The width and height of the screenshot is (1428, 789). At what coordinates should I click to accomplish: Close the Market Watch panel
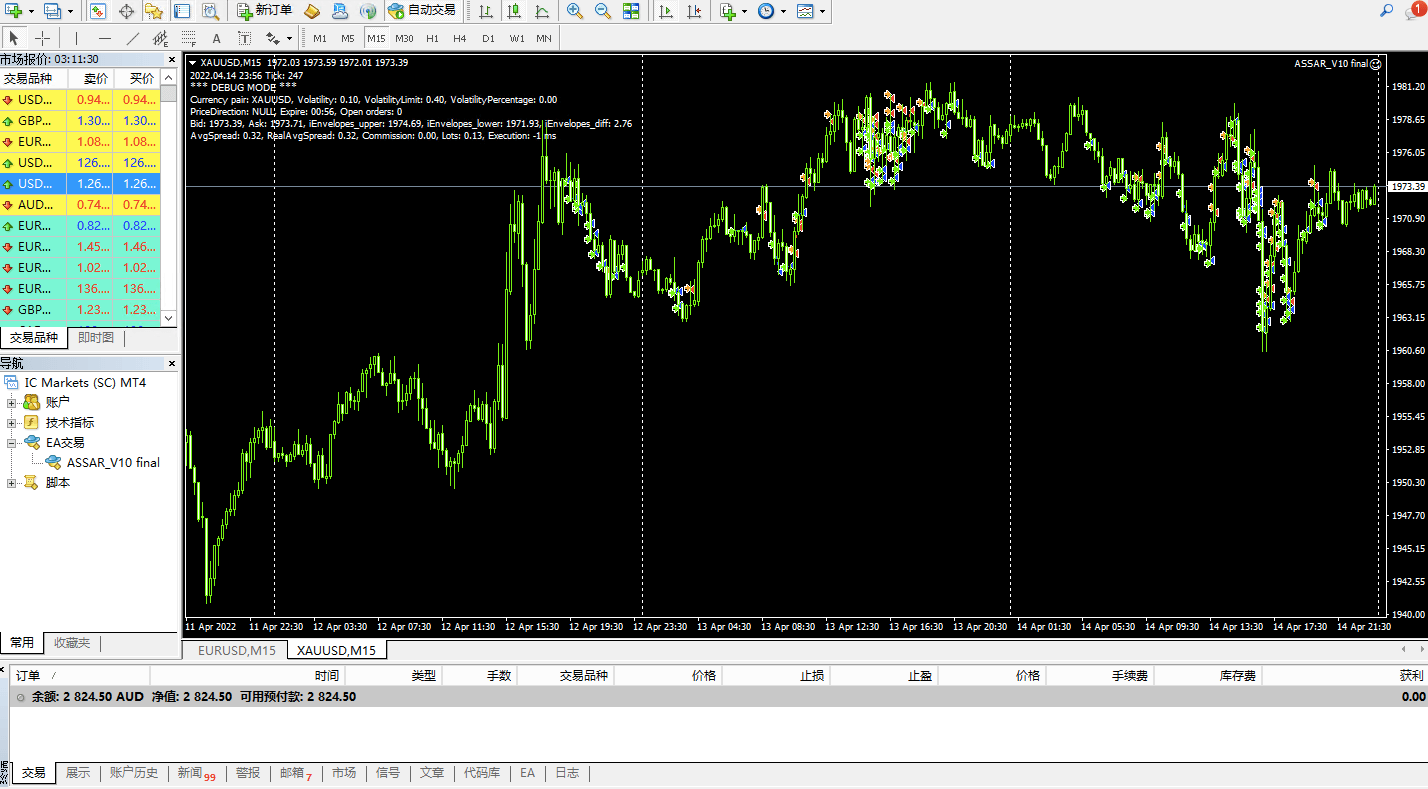click(x=171, y=59)
